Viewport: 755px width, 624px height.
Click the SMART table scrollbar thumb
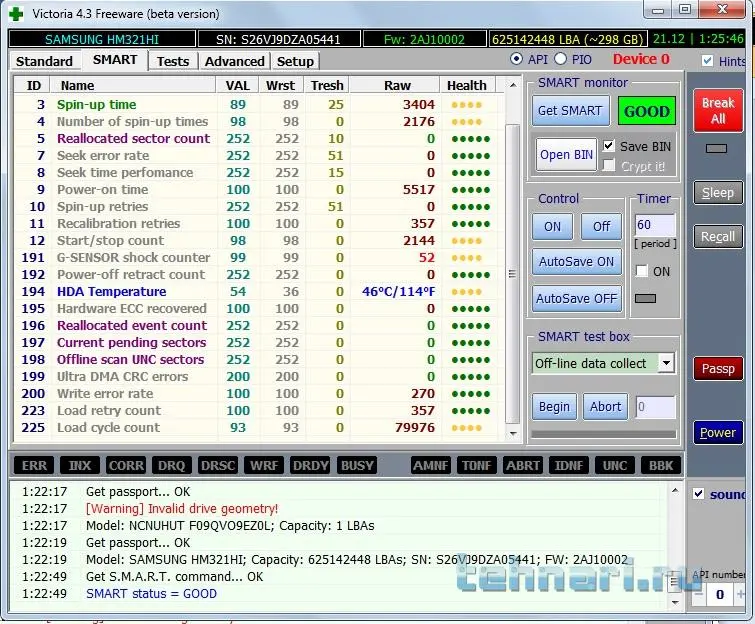click(x=513, y=273)
